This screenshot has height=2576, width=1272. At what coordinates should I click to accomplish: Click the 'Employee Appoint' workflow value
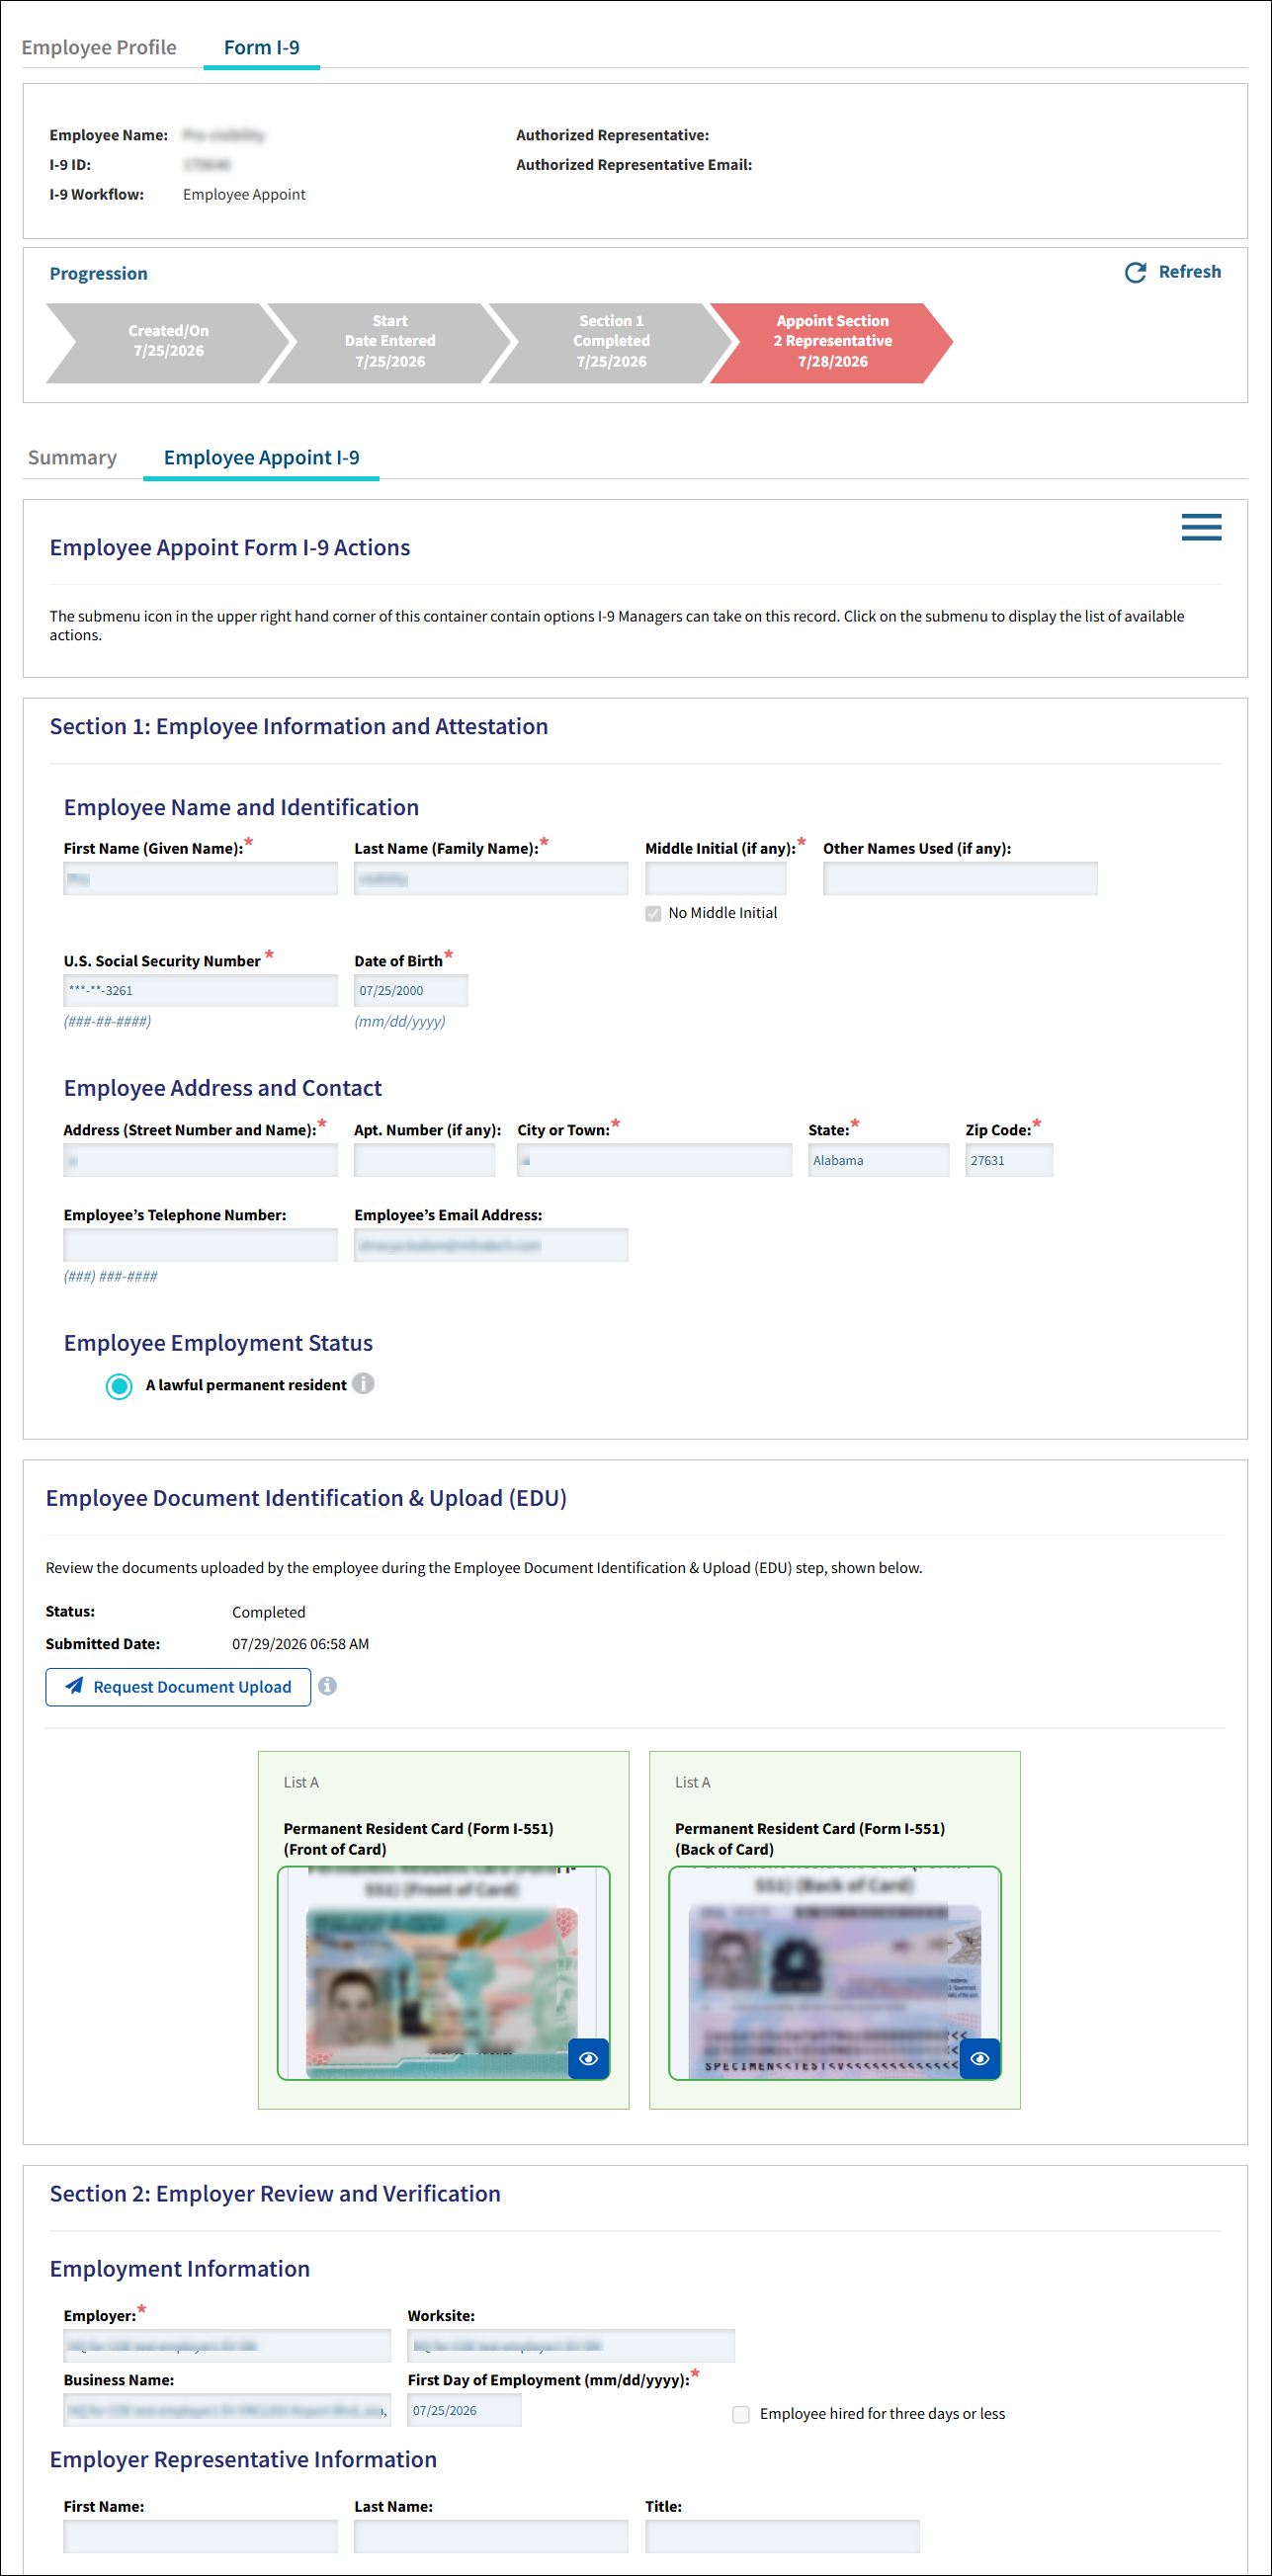244,194
